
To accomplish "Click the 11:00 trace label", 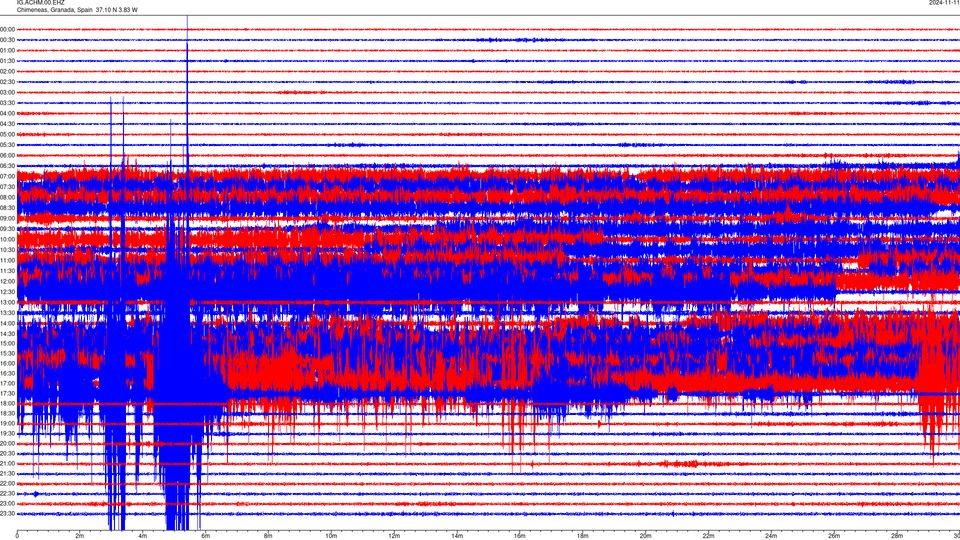I will [8, 260].
